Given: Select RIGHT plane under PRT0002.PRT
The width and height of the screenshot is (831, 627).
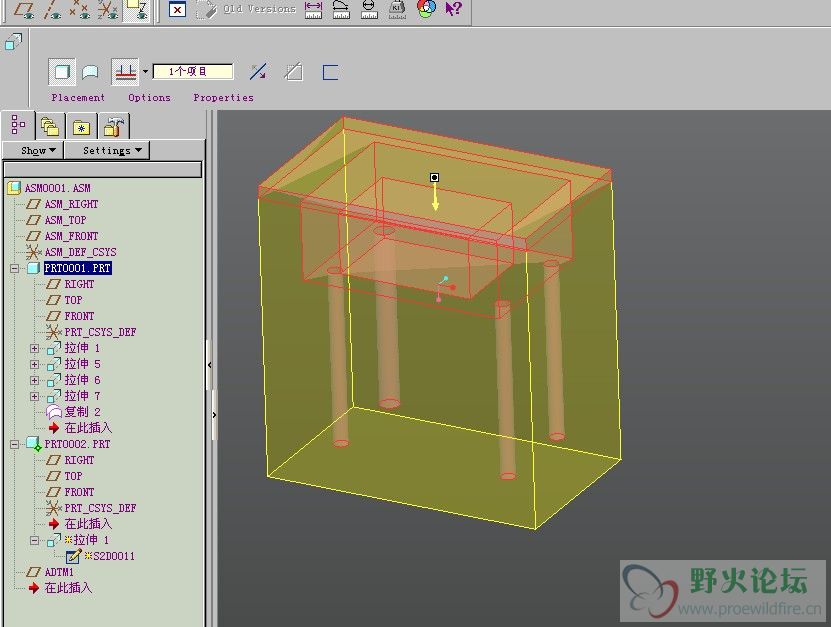Looking at the screenshot, I should click(79, 460).
